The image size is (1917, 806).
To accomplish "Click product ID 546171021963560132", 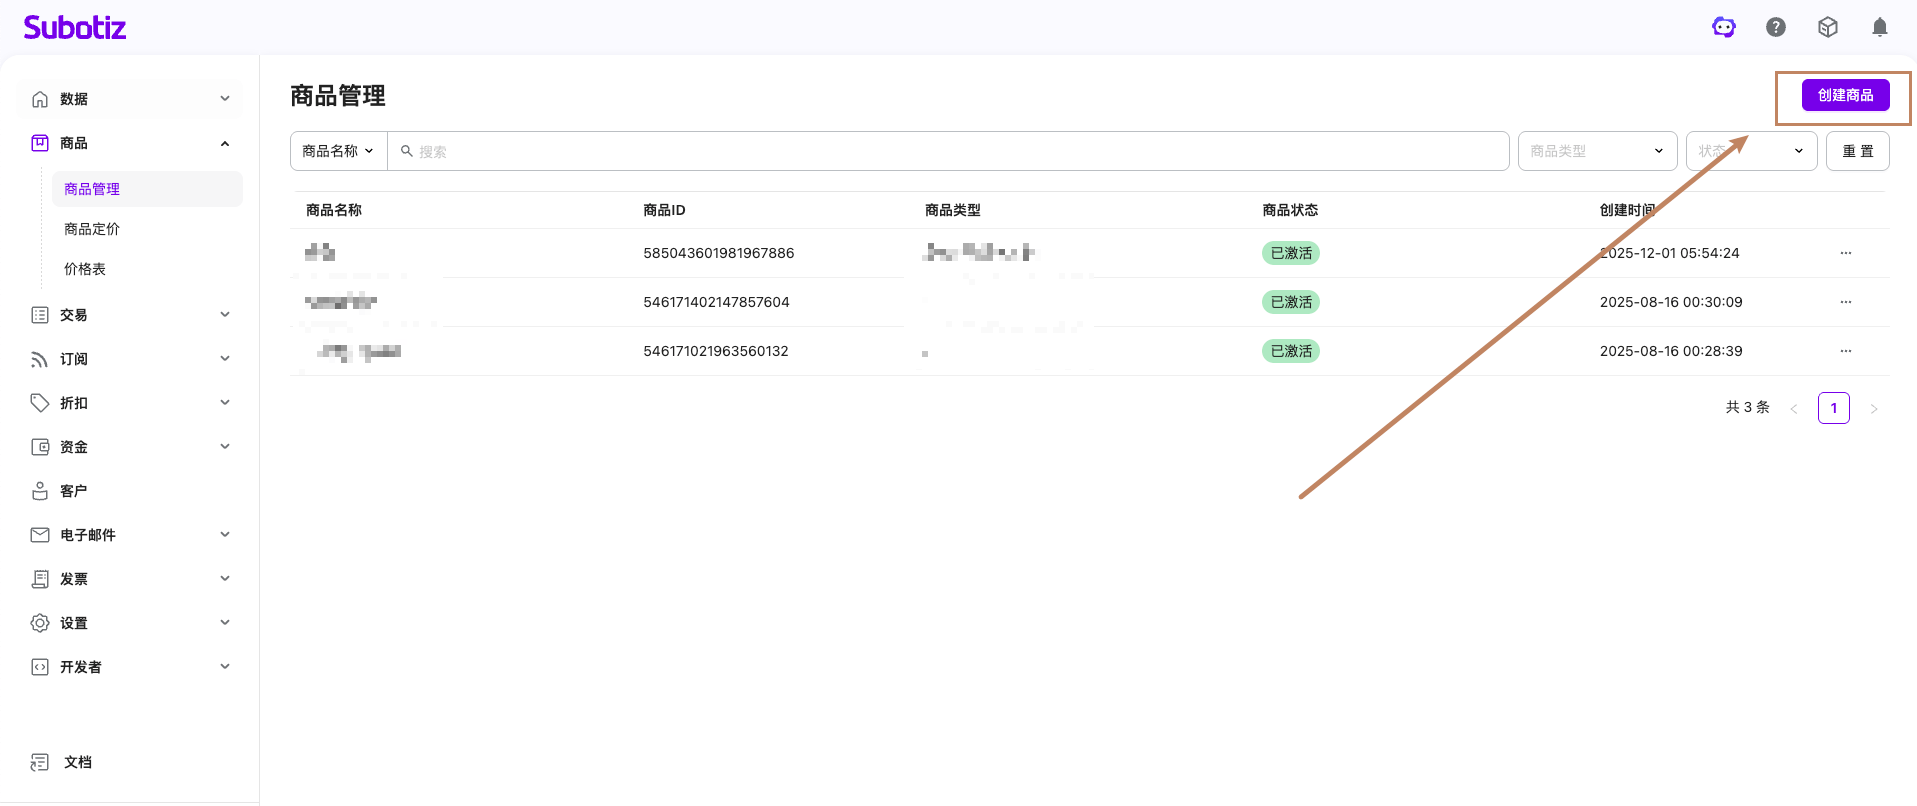I will 716,351.
